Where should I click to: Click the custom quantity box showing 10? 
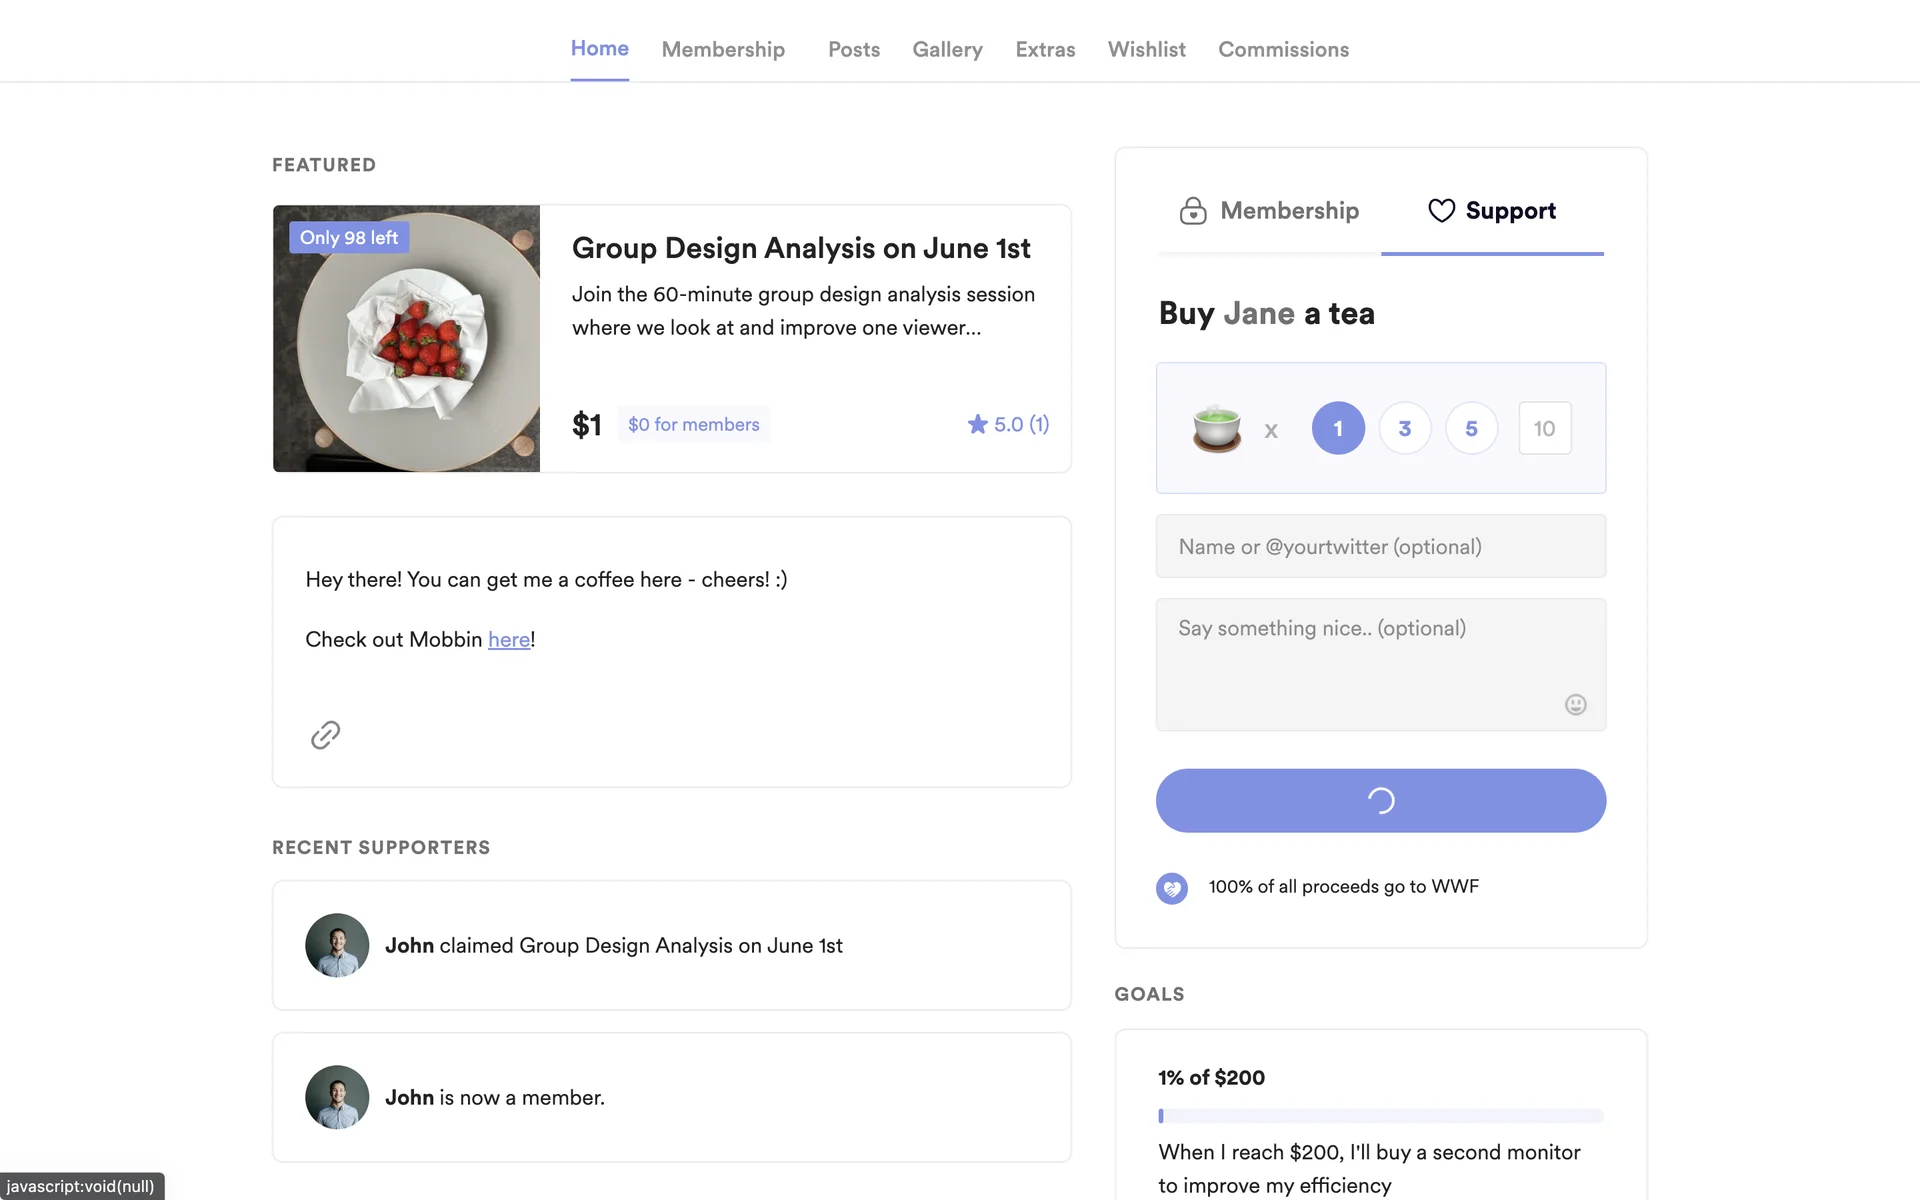pos(1544,428)
